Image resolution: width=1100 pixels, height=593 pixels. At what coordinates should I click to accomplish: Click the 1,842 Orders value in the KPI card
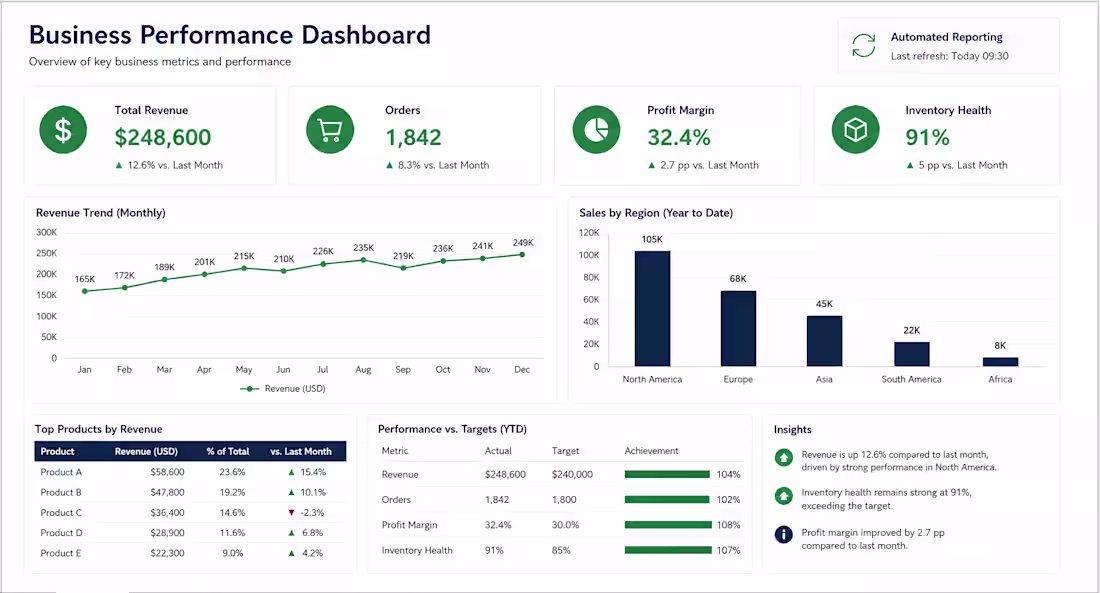tap(413, 138)
